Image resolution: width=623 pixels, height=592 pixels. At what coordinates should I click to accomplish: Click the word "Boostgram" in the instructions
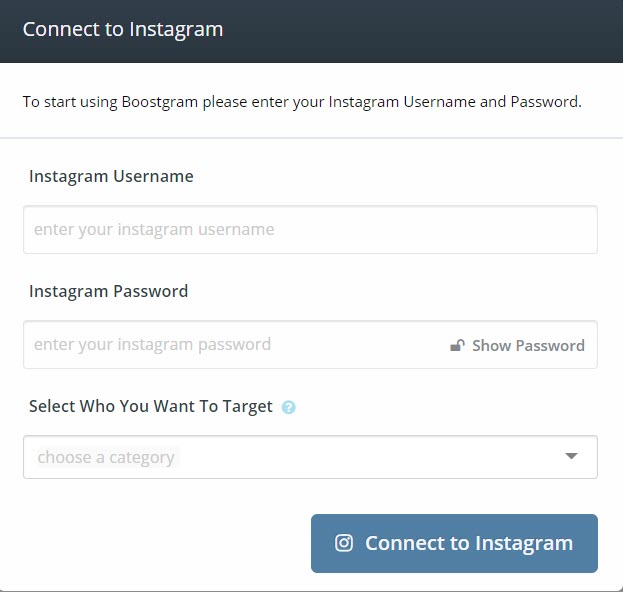pyautogui.click(x=160, y=102)
